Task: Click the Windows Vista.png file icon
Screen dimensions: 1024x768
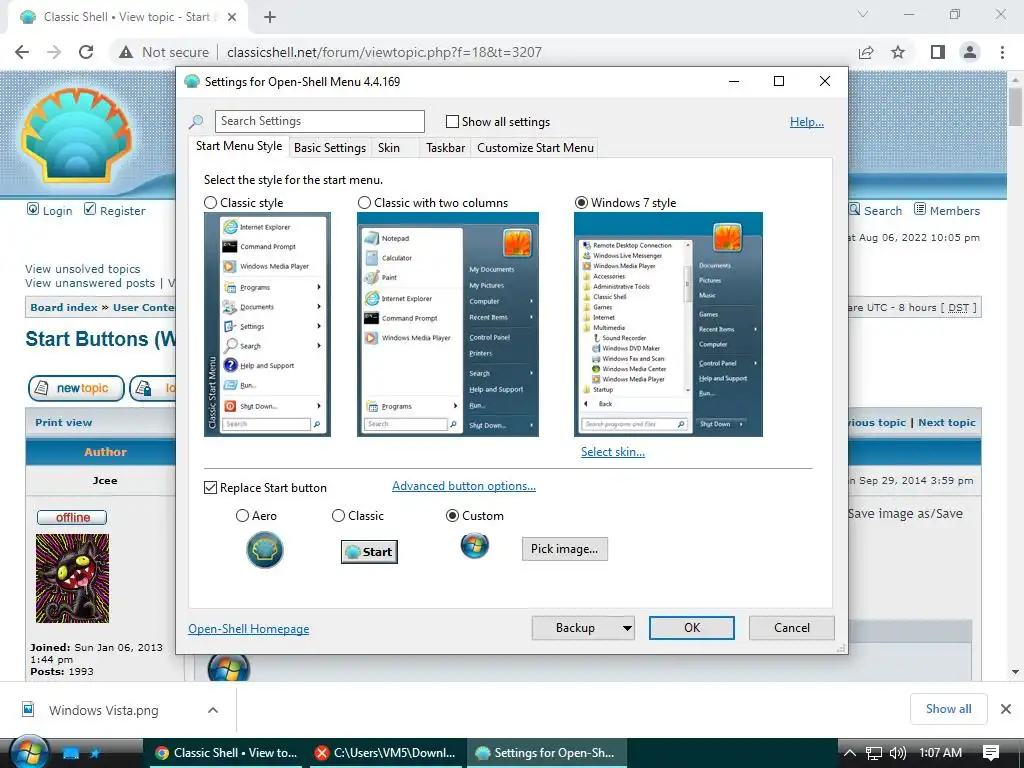Action: pos(28,709)
